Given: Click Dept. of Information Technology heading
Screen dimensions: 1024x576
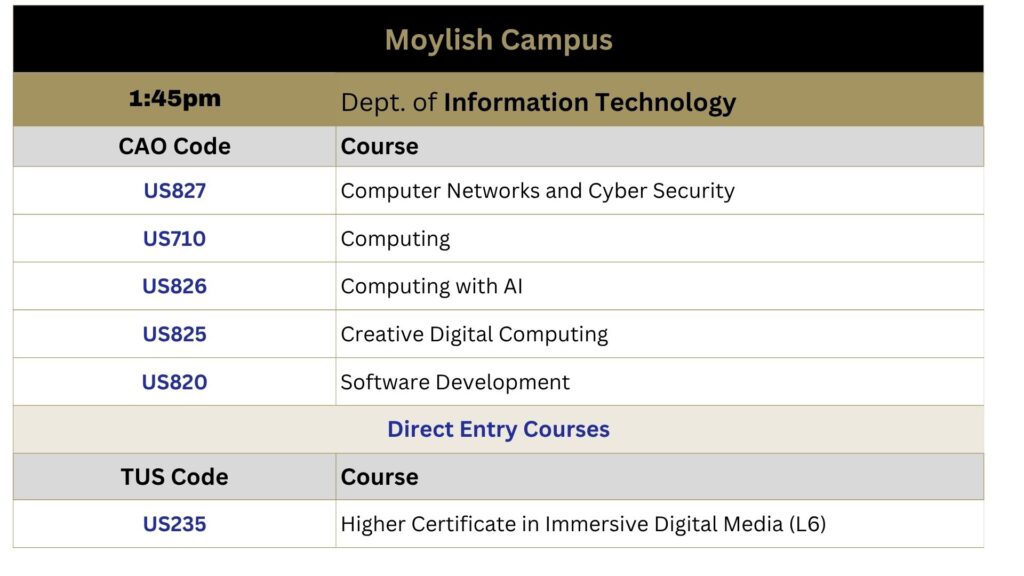Looking at the screenshot, I should (x=538, y=103).
